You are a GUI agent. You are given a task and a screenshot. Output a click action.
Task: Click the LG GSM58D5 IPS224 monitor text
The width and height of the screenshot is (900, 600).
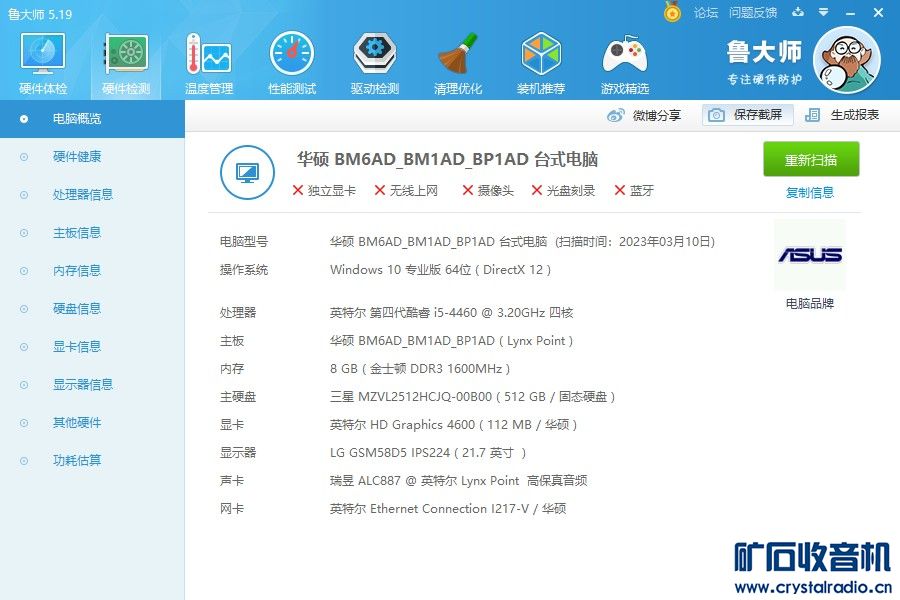point(428,453)
